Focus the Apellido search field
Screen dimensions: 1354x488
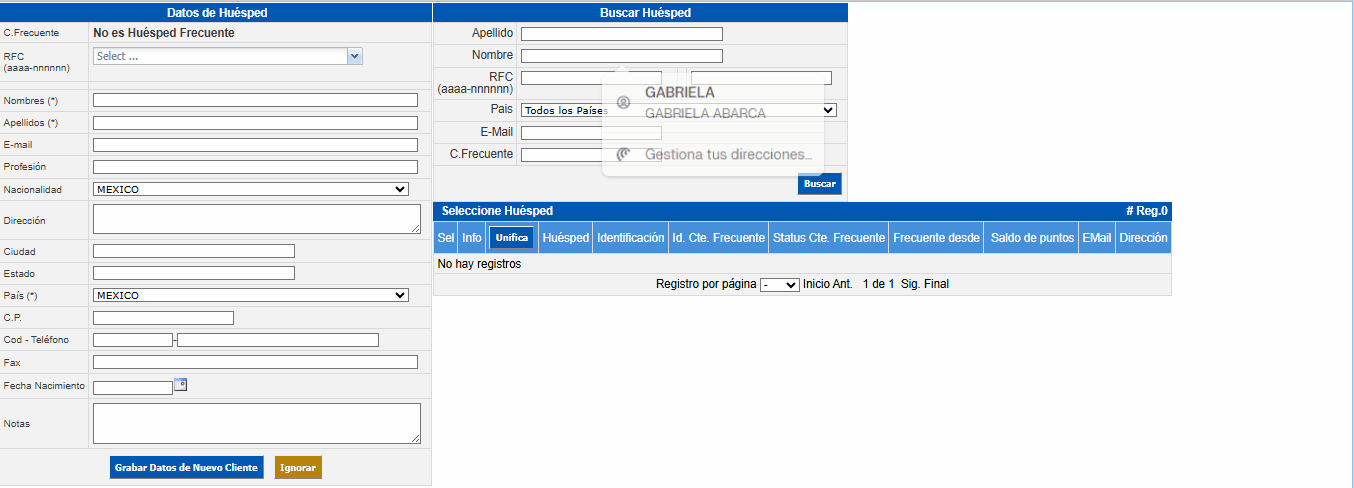621,34
